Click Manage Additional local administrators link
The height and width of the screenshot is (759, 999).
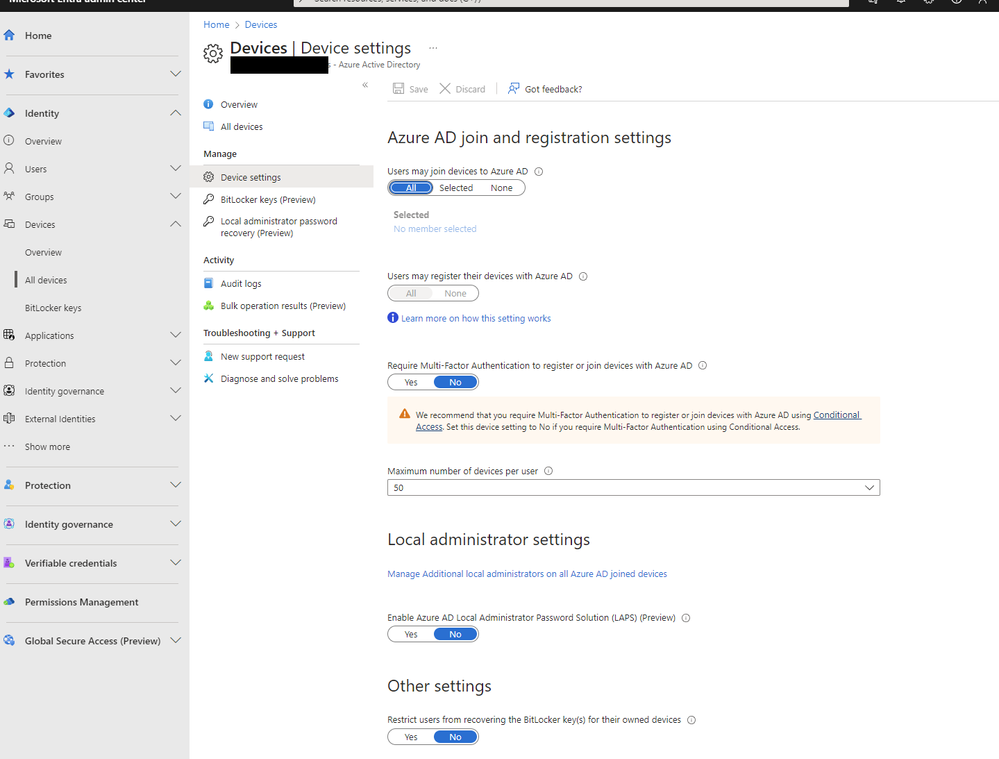click(527, 574)
